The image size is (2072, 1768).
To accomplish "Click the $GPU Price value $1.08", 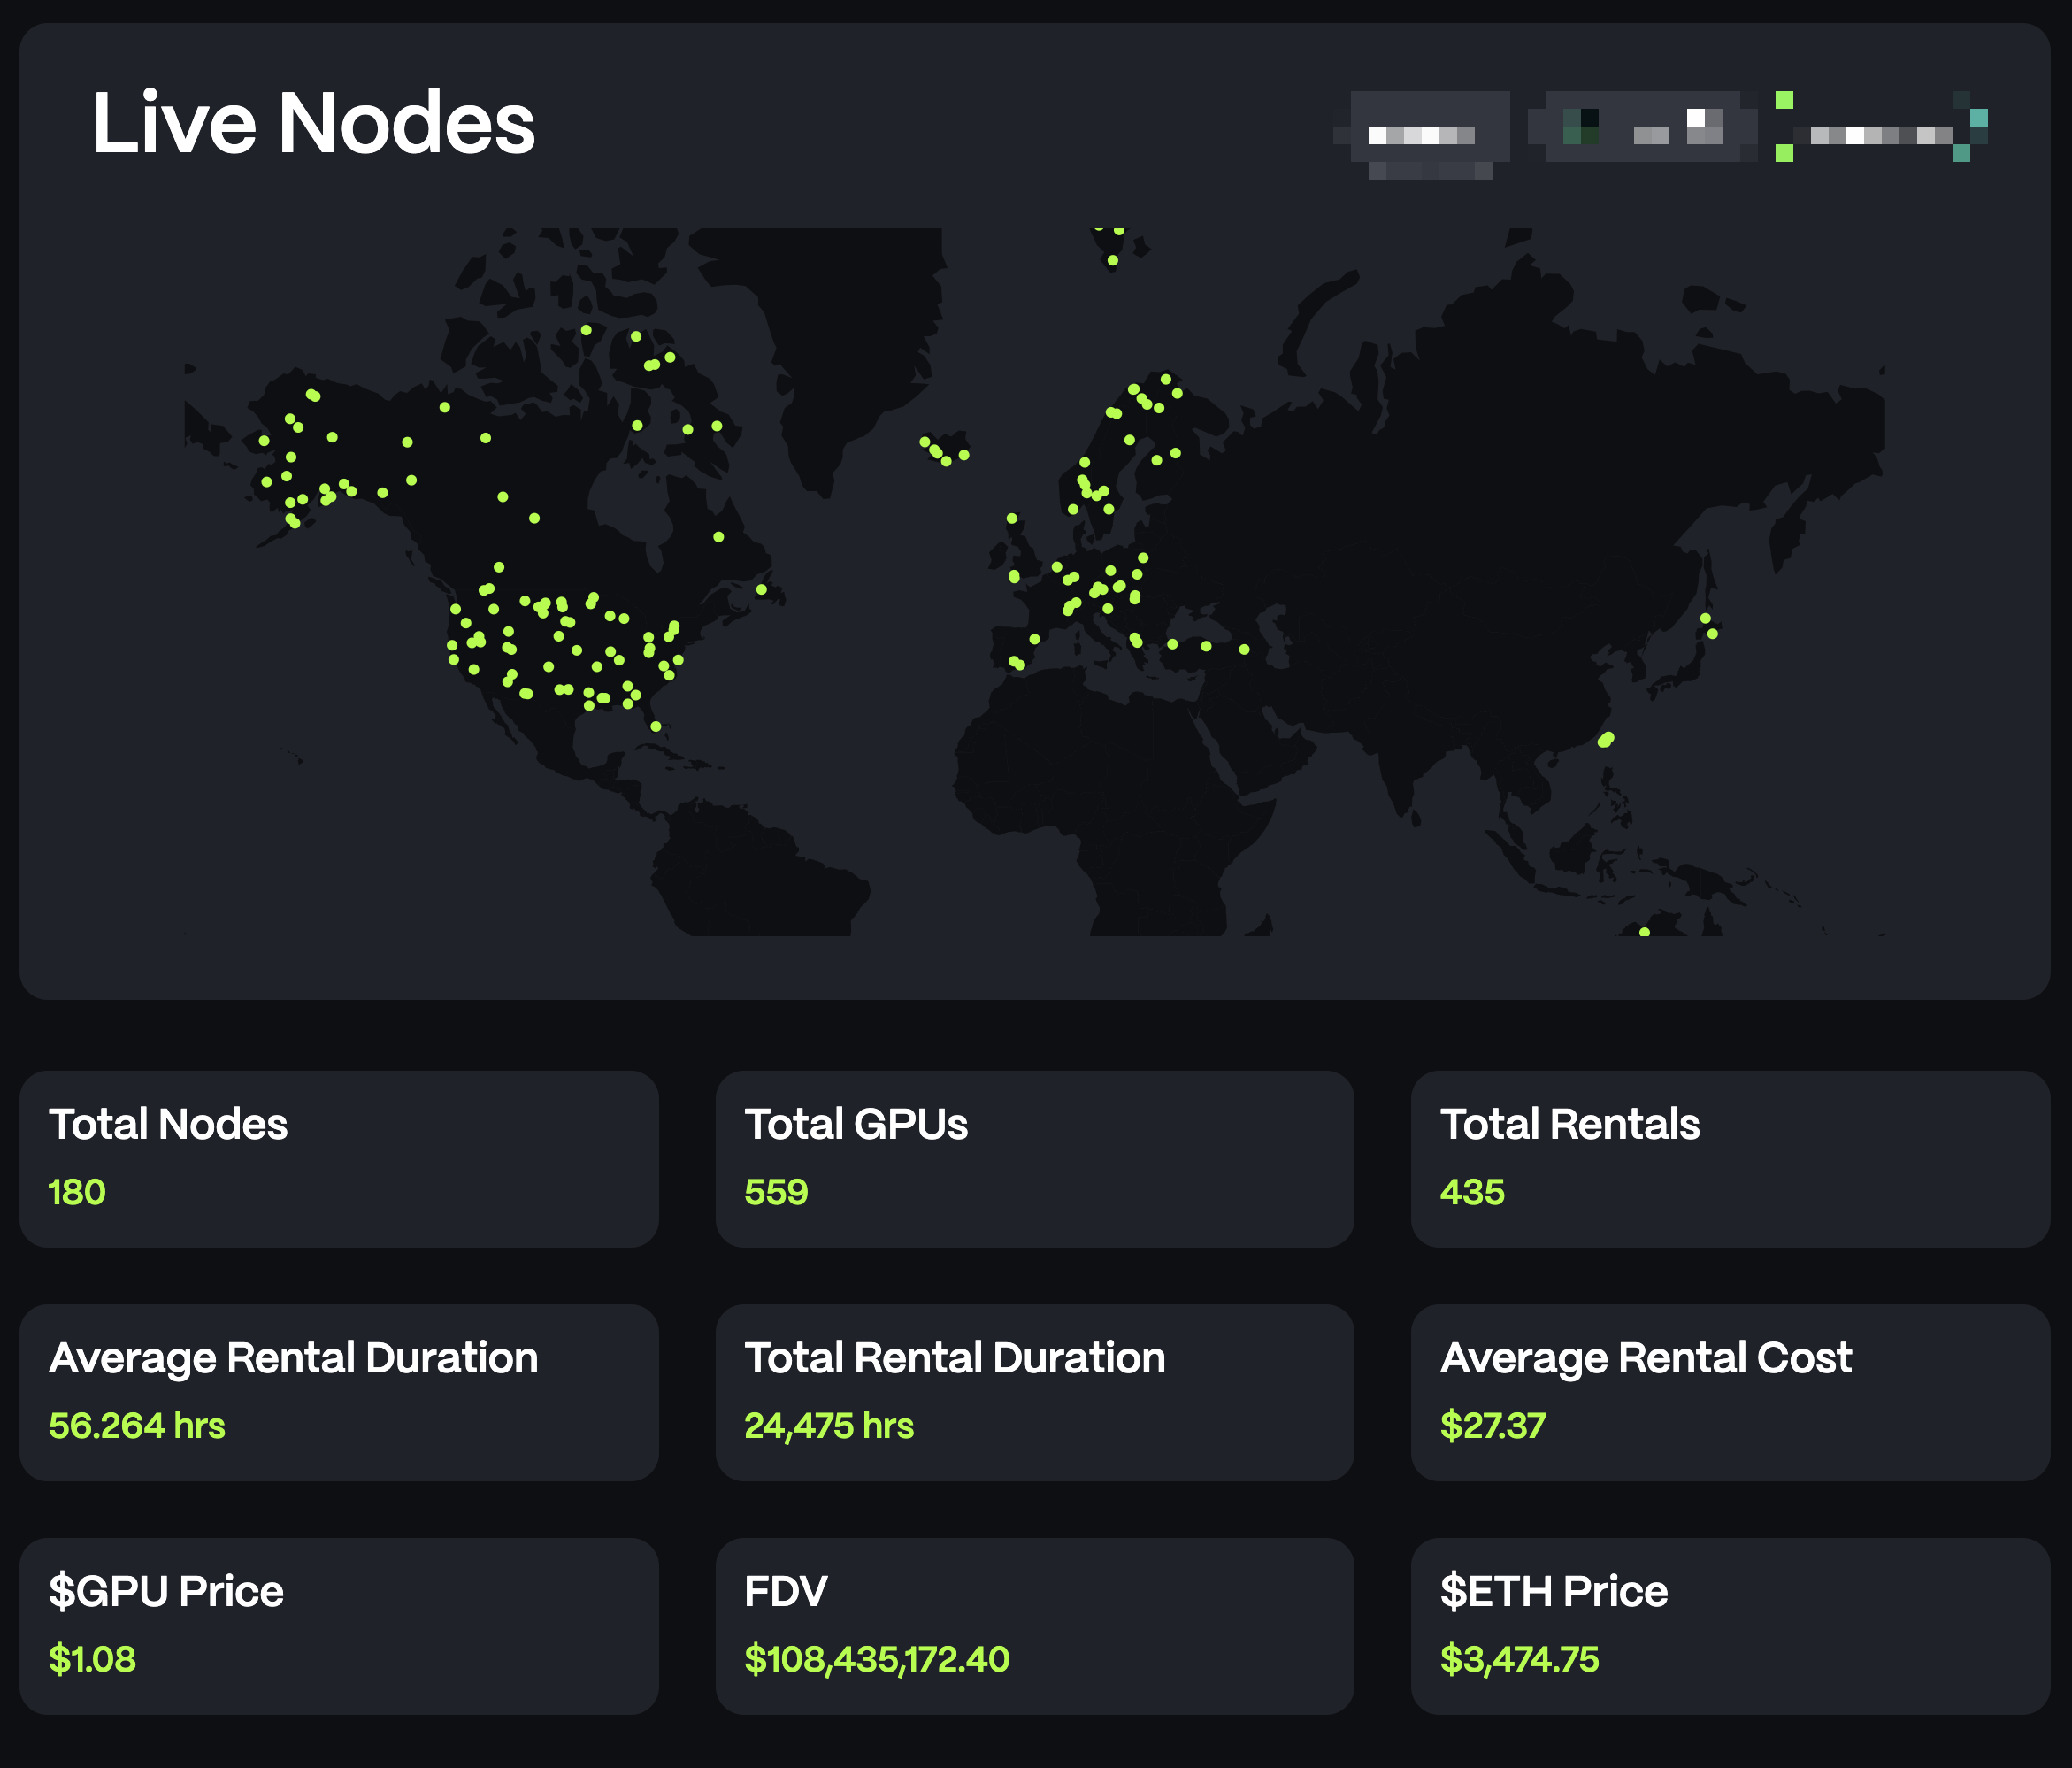I will 92,1659.
